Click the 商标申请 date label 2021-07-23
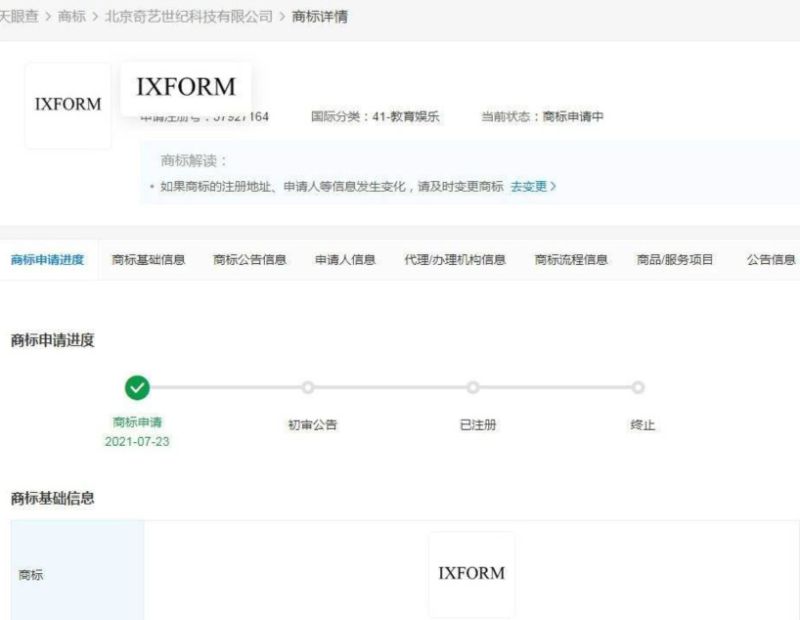 coord(137,441)
